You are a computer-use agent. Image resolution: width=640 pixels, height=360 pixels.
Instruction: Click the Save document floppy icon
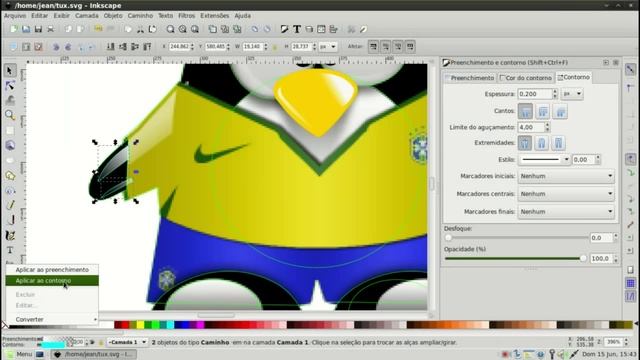point(38,29)
